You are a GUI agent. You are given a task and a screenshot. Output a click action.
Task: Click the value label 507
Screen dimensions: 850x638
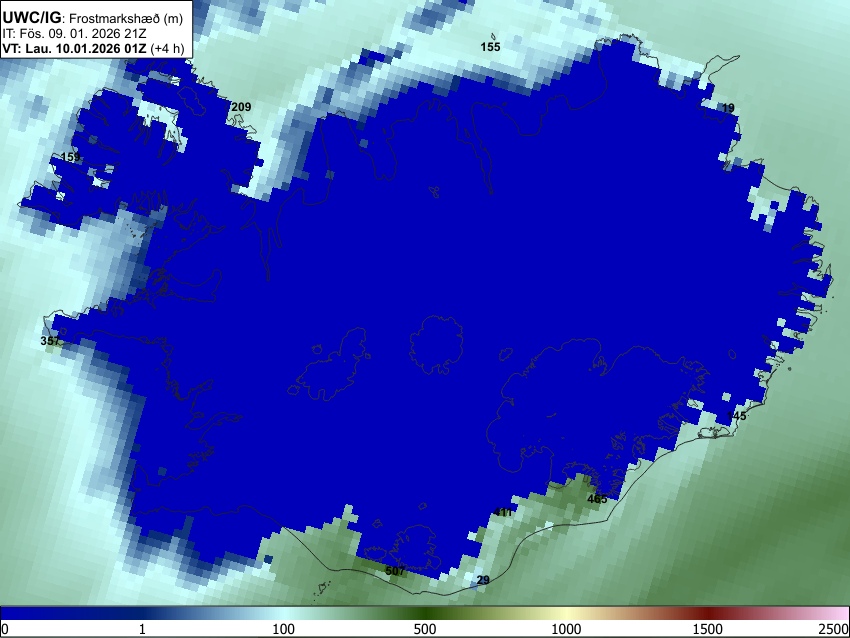(395, 571)
